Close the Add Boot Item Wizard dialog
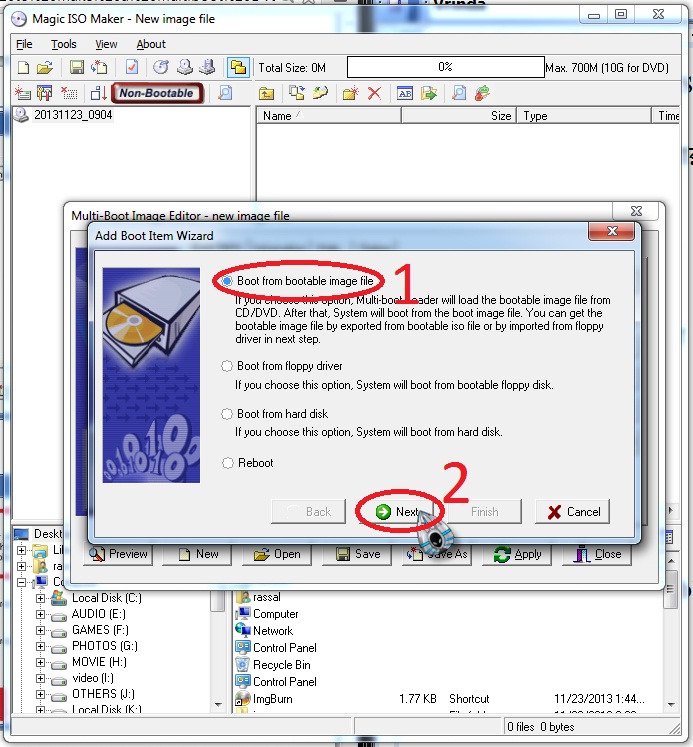The height and width of the screenshot is (747, 693). [612, 232]
